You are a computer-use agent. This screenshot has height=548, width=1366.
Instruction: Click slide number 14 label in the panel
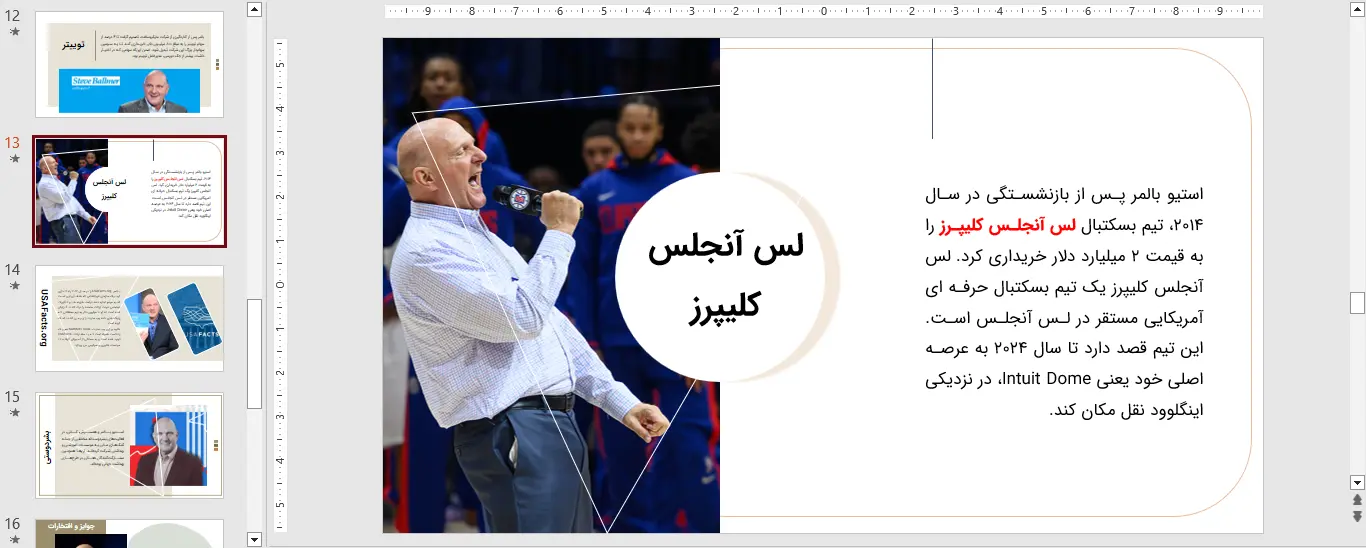(x=13, y=269)
